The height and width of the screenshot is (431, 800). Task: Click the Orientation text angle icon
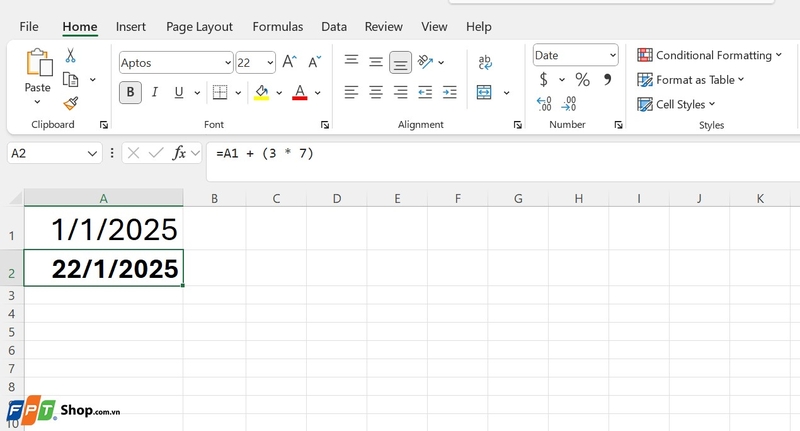(x=425, y=62)
